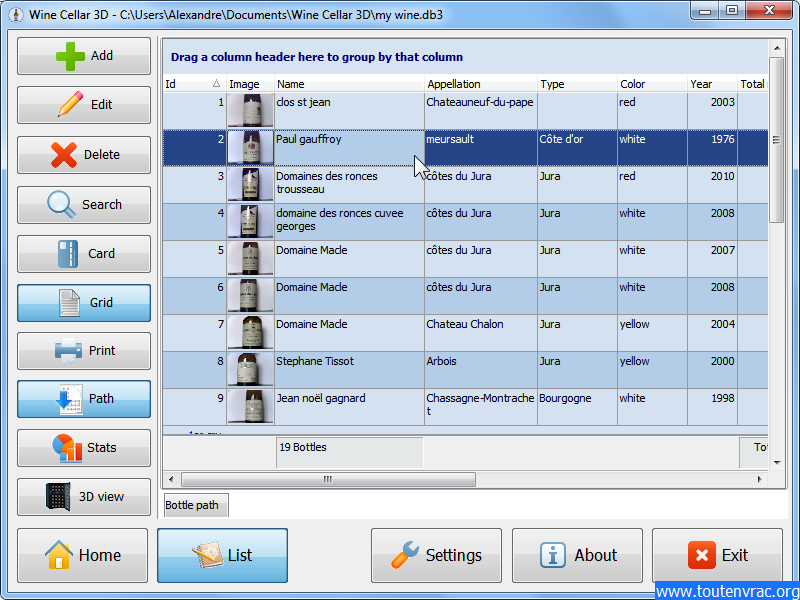The height and width of the screenshot is (600, 800).
Task: Click the Path download arrow icon
Action: [x=68, y=399]
